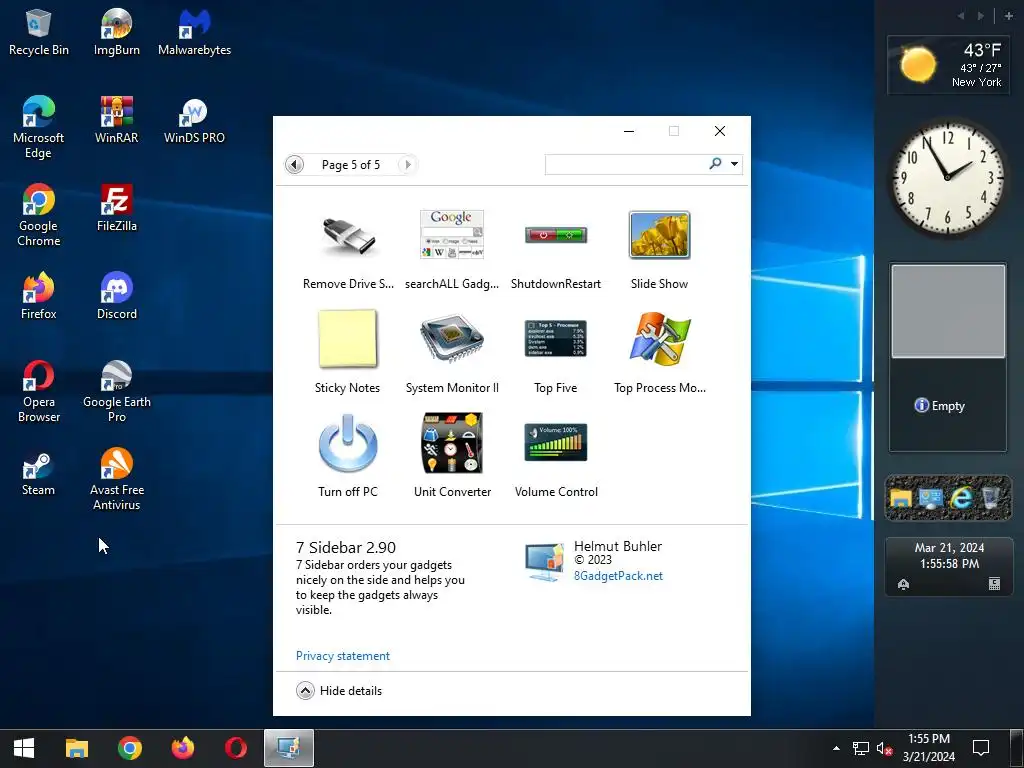
Task: Open Steam desktop shortcut
Action: 39,475
